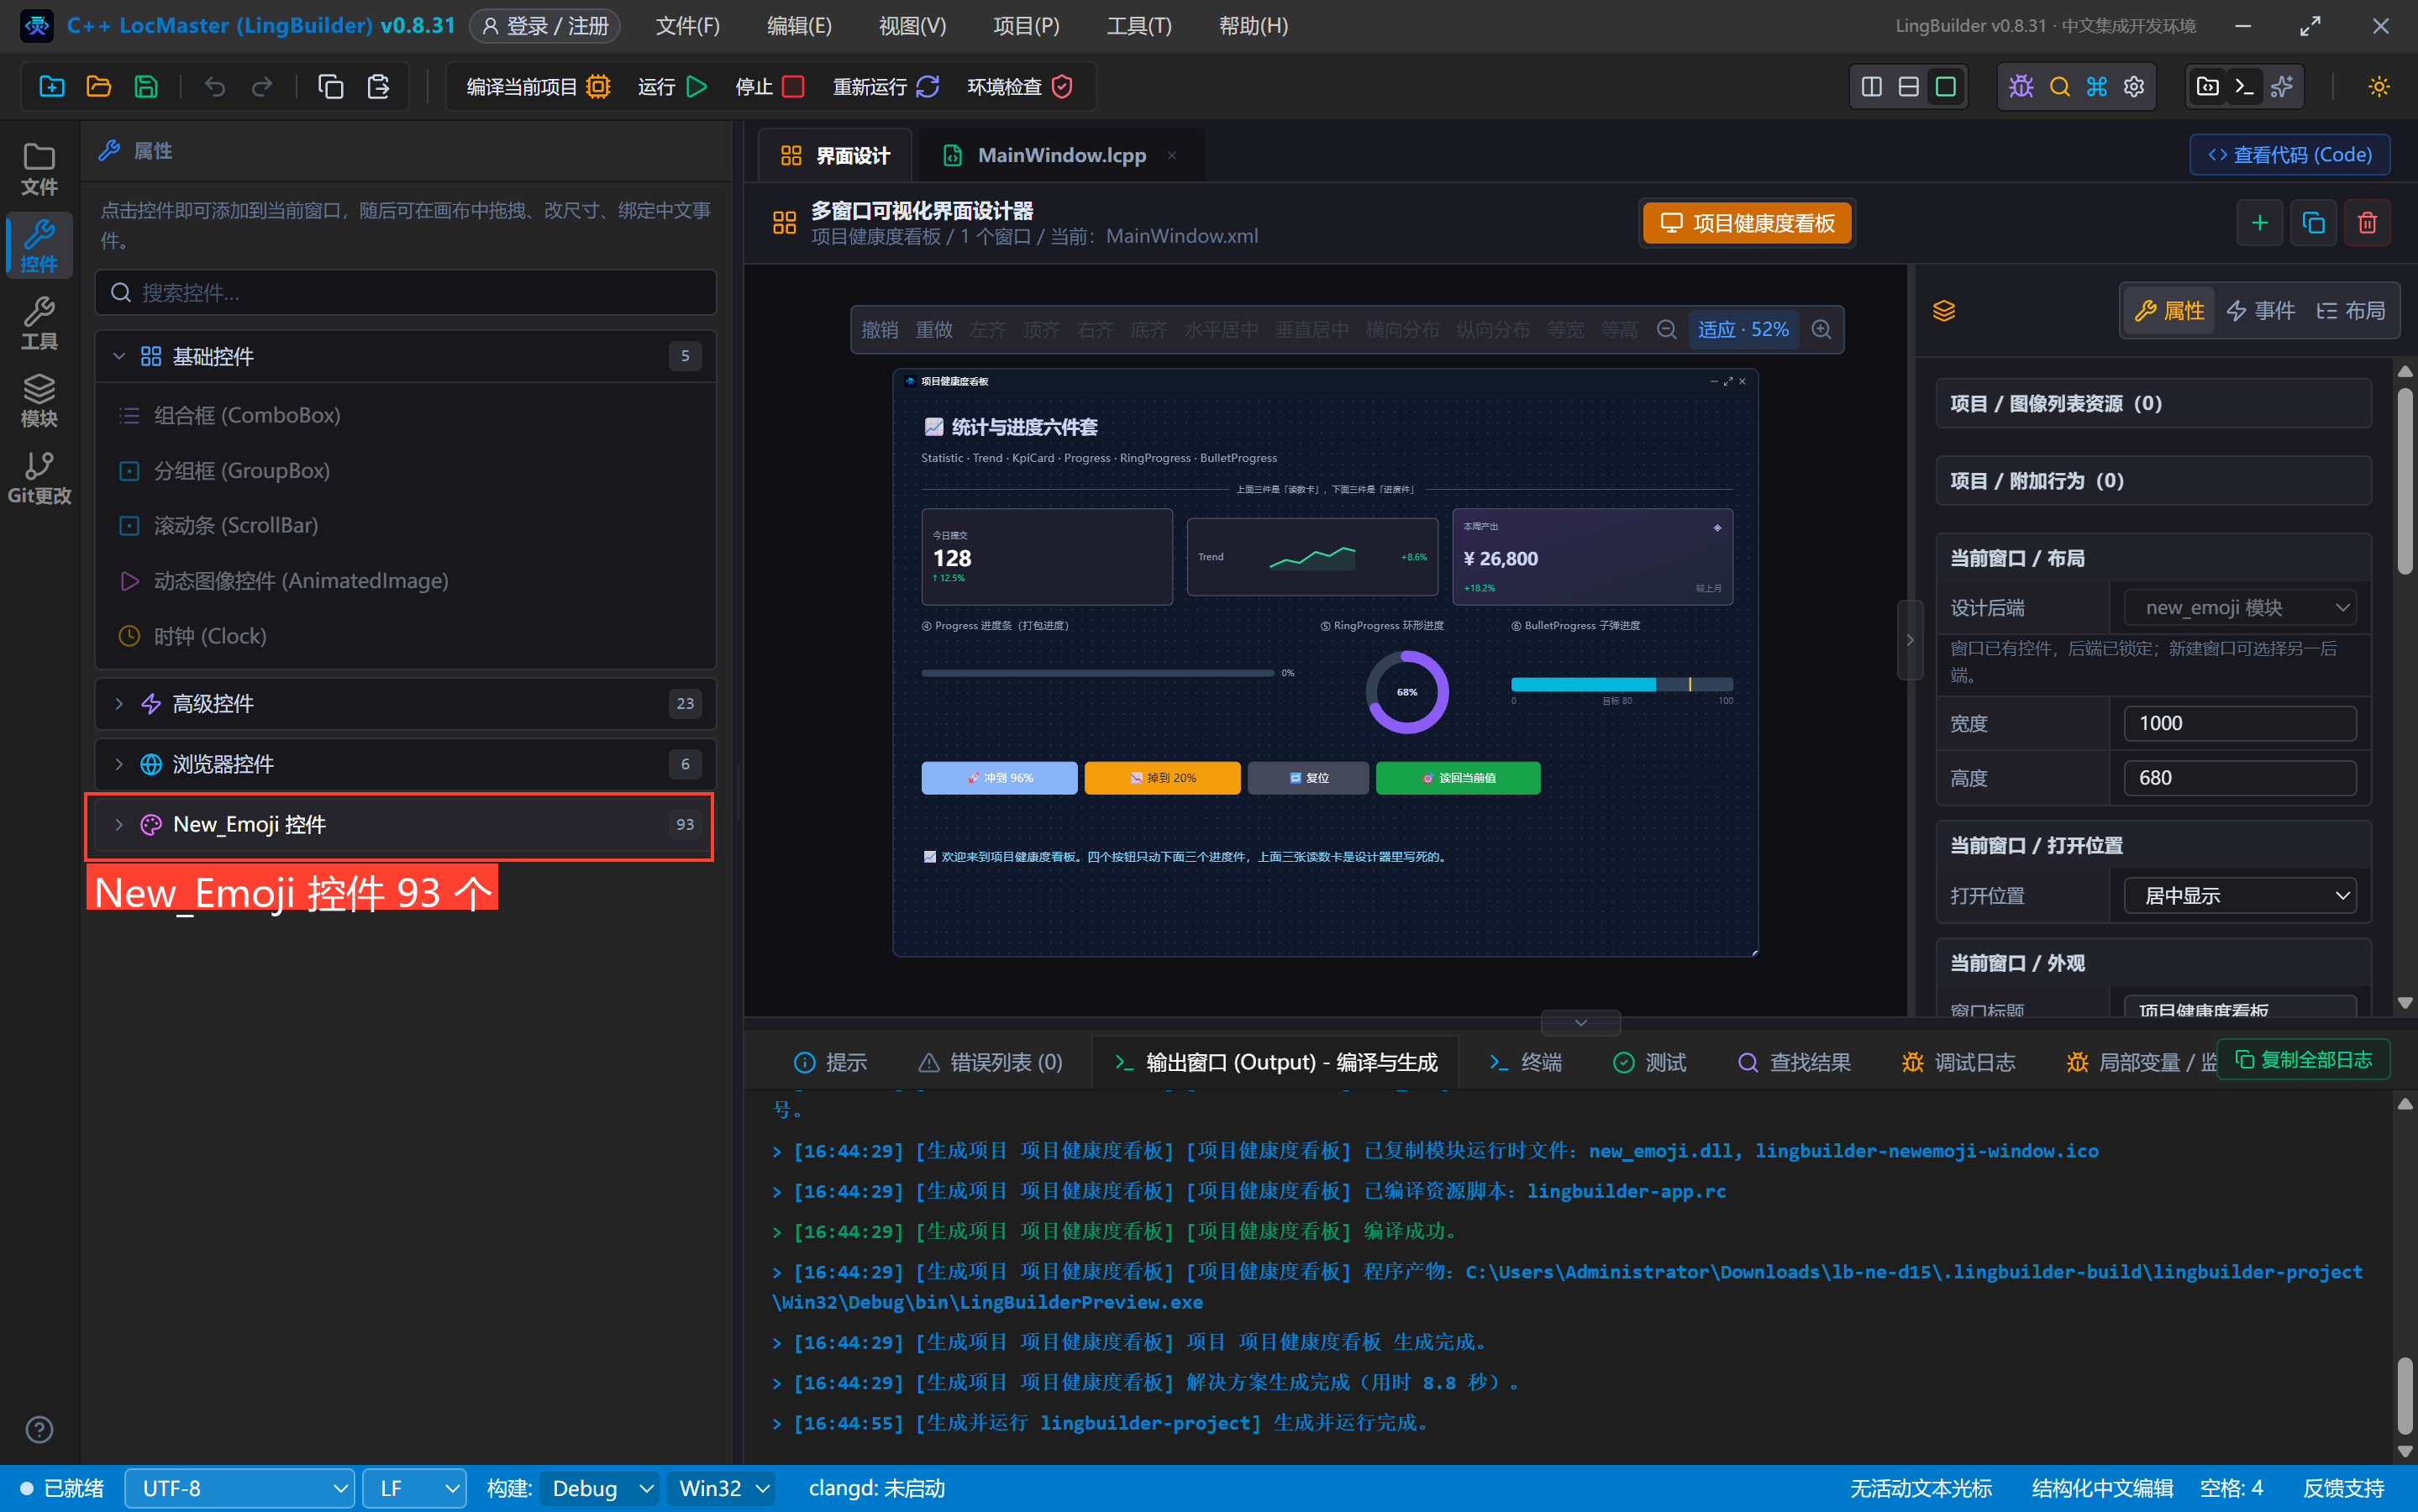The image size is (2418, 1512).
Task: Click the save icon in toolbar
Action: pyautogui.click(x=146, y=87)
